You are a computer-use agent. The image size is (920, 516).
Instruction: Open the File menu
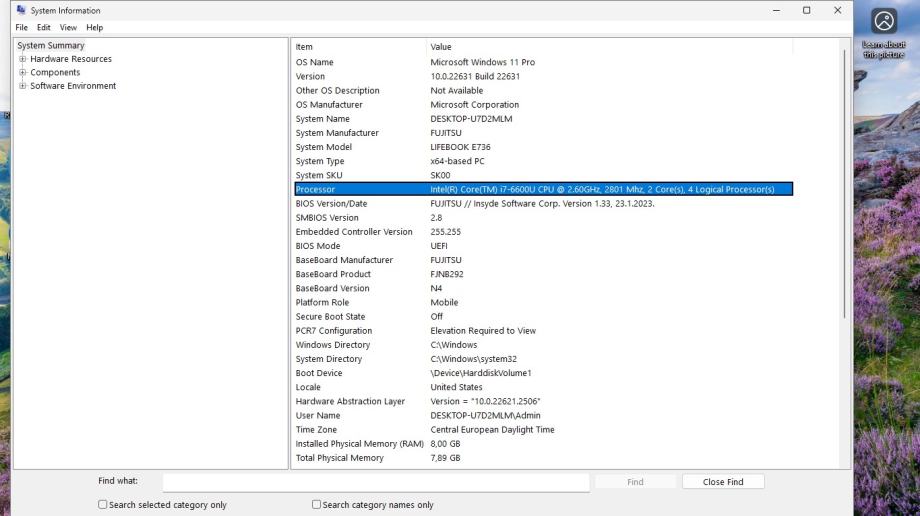pyautogui.click(x=22, y=27)
